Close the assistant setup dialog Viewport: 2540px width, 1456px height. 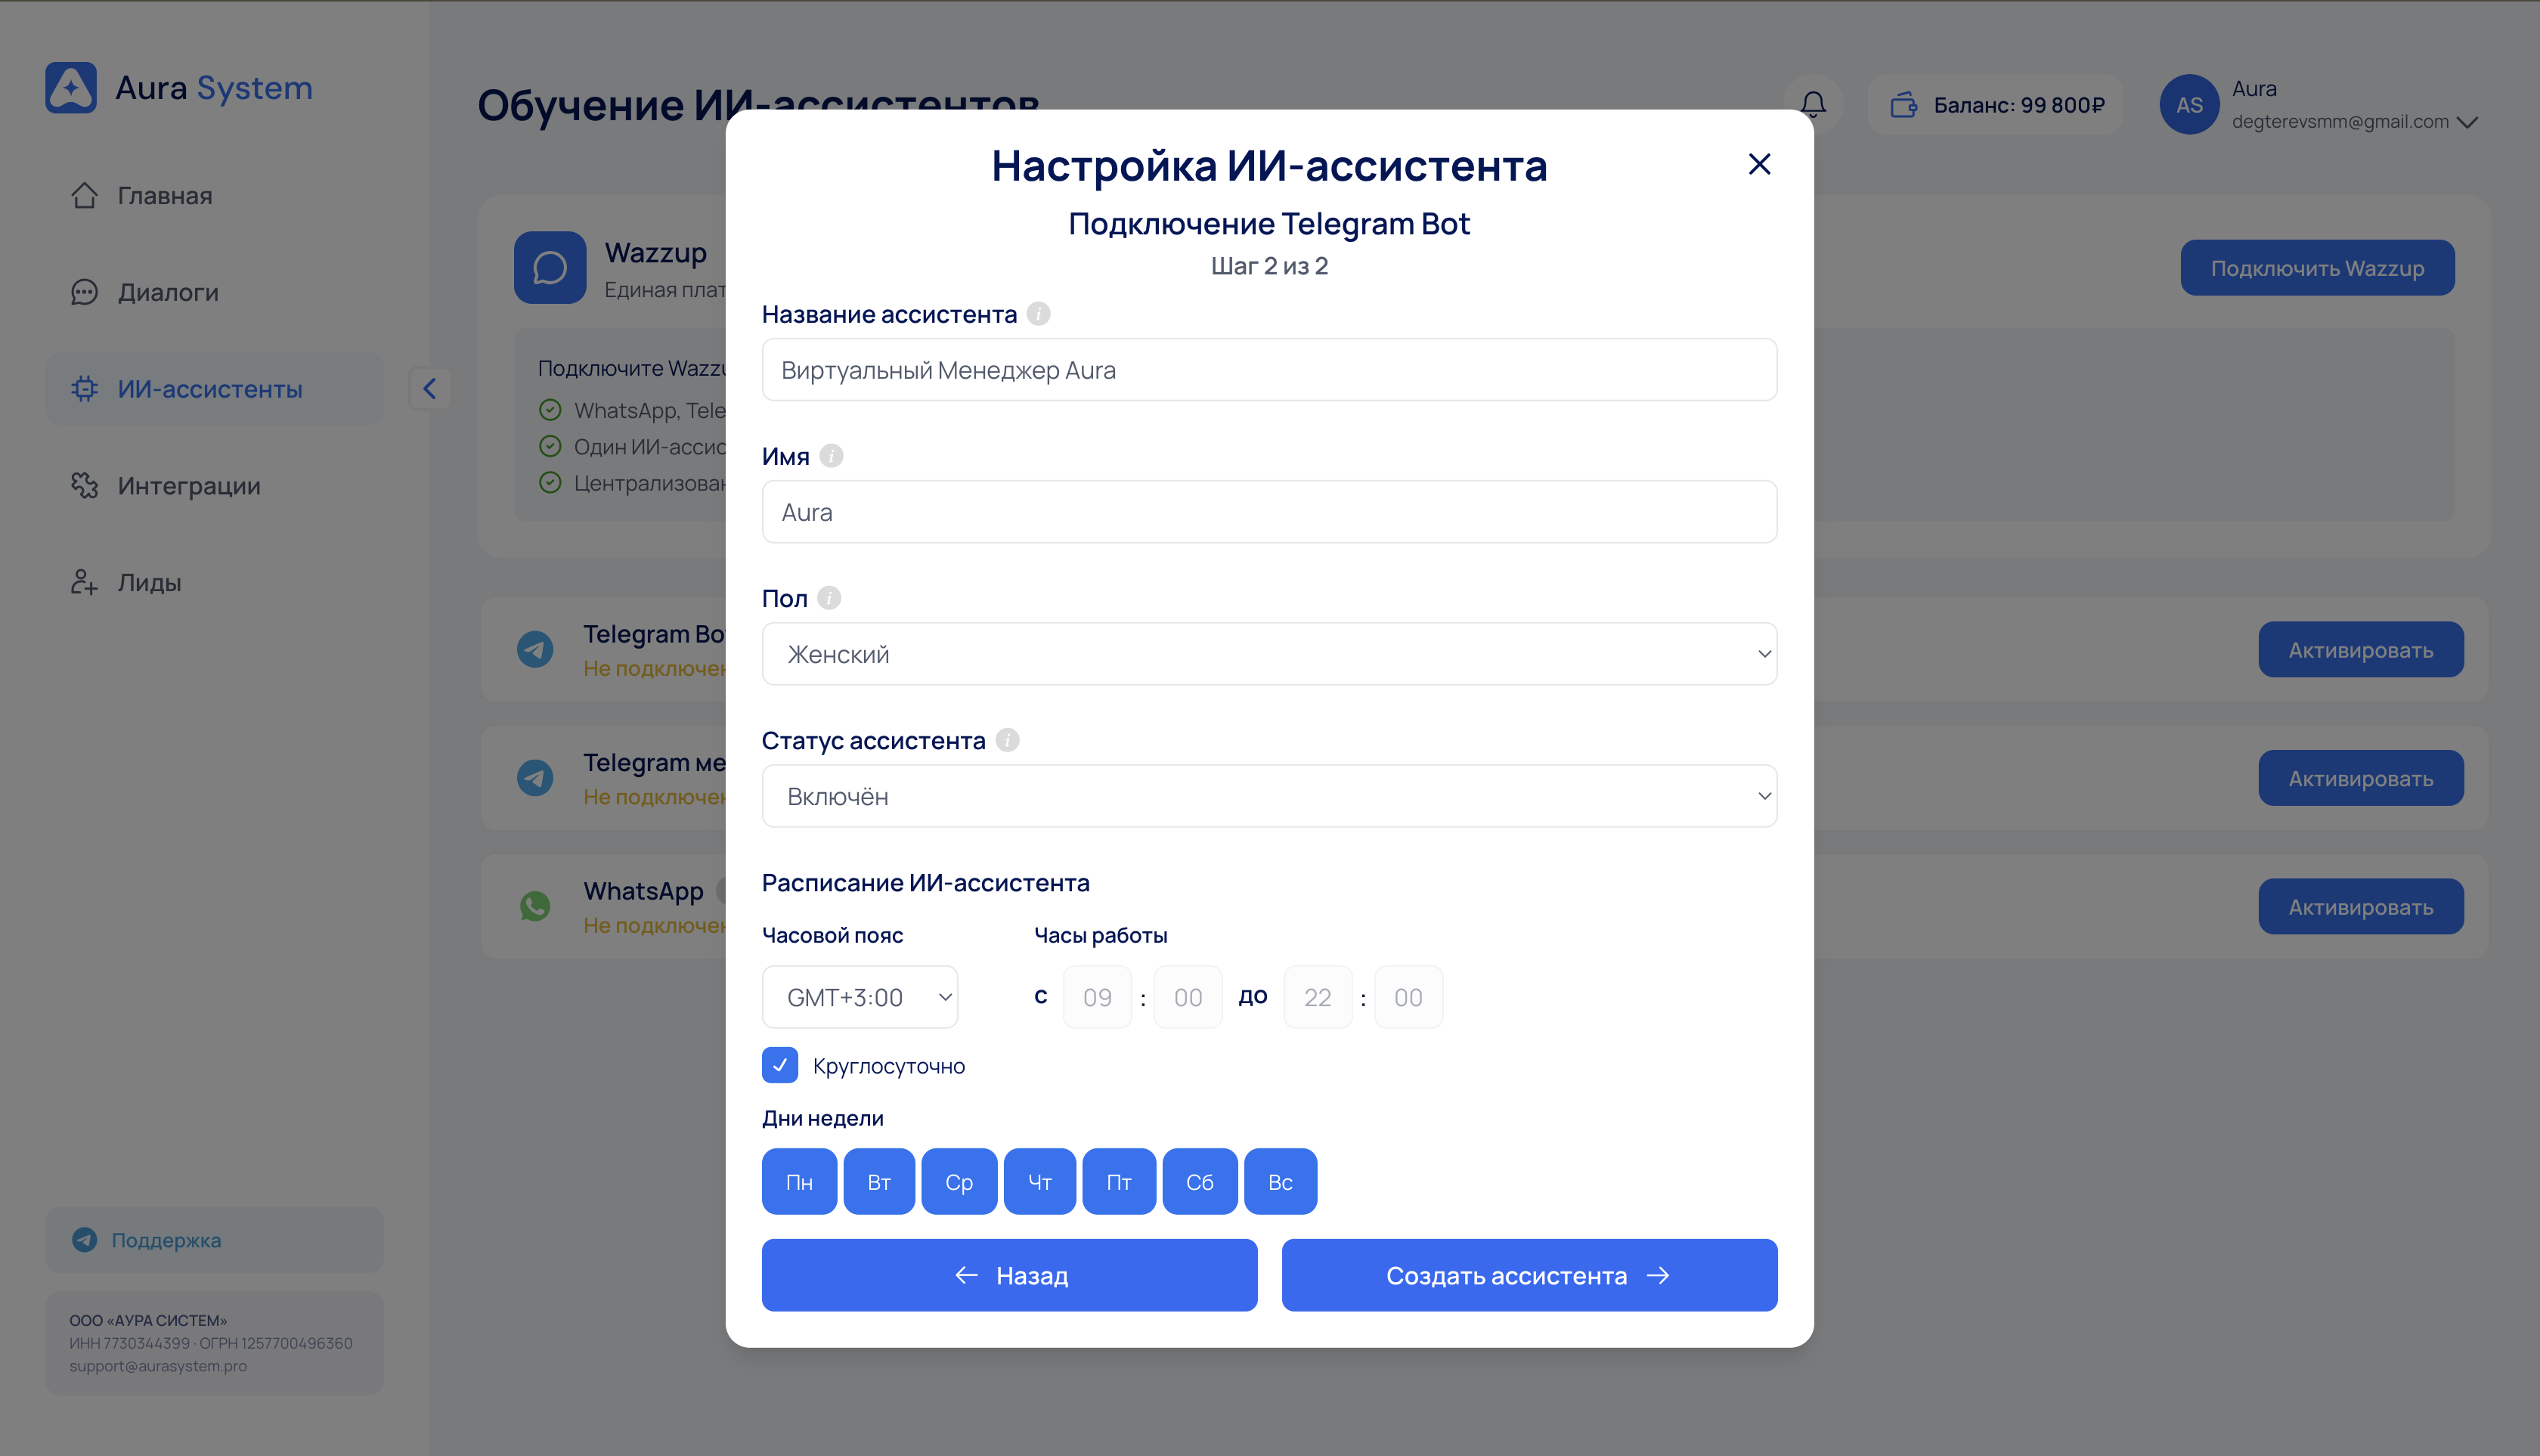(1759, 164)
